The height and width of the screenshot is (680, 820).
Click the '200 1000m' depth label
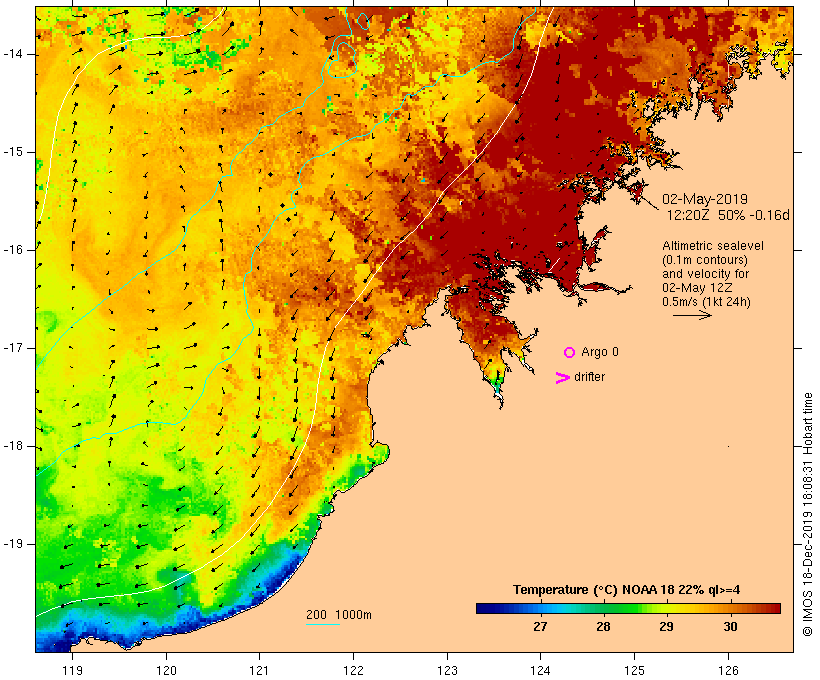[339, 615]
